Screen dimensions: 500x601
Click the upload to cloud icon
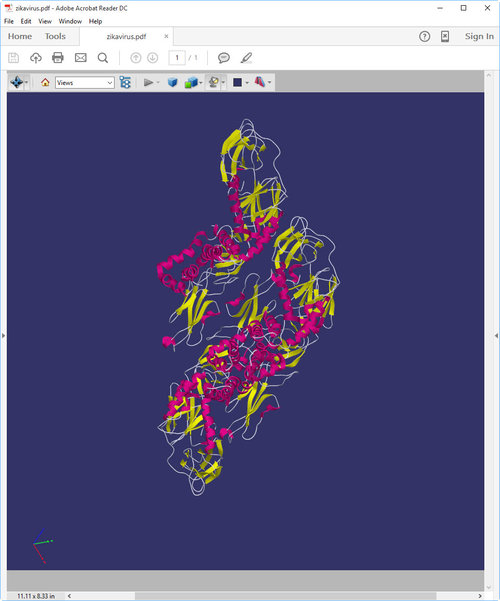click(36, 58)
